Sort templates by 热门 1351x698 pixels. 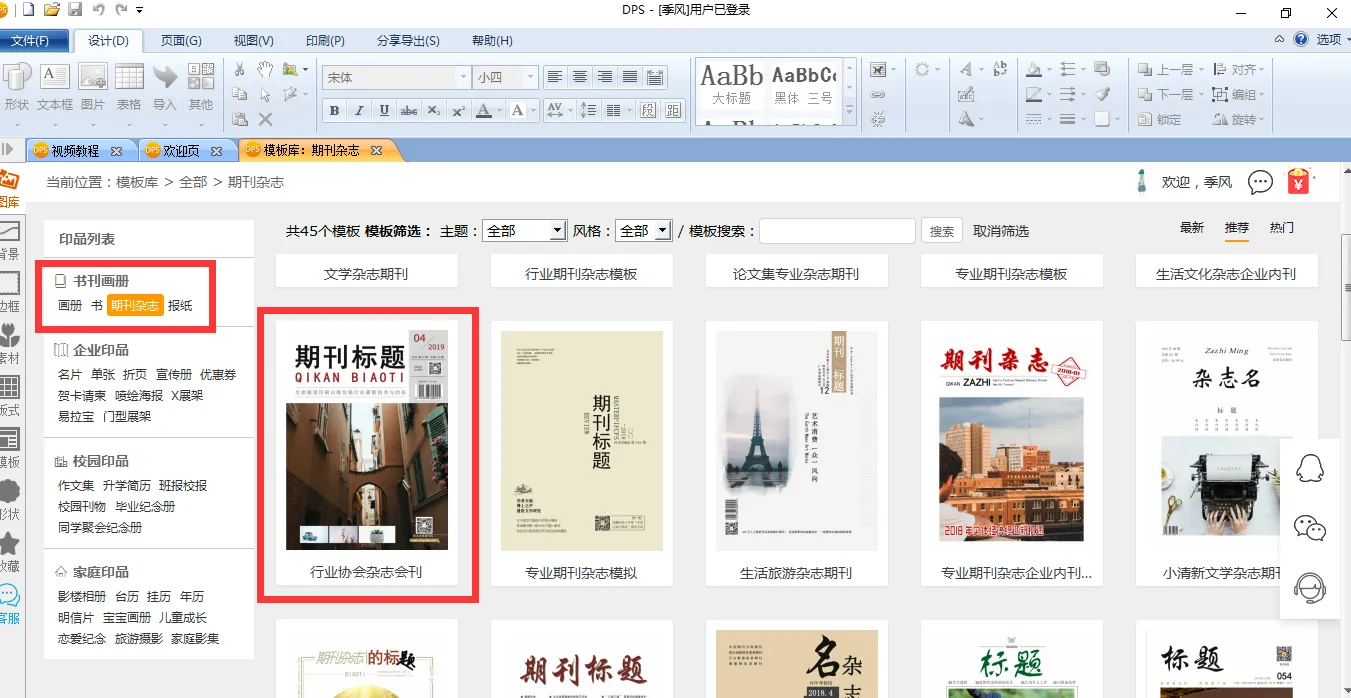click(x=1282, y=228)
